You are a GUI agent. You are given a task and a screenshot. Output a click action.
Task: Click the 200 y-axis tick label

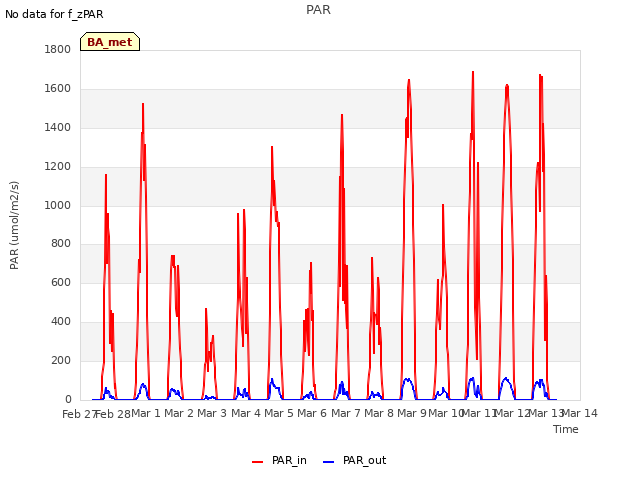61,360
